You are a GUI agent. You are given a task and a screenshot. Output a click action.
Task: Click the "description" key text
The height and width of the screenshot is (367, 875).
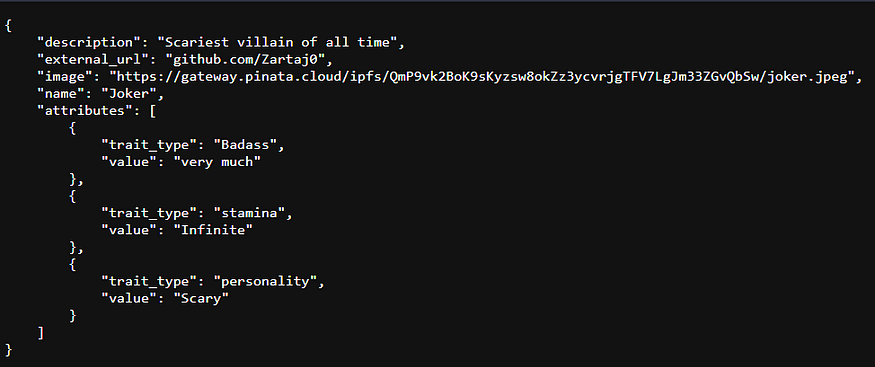[89, 42]
